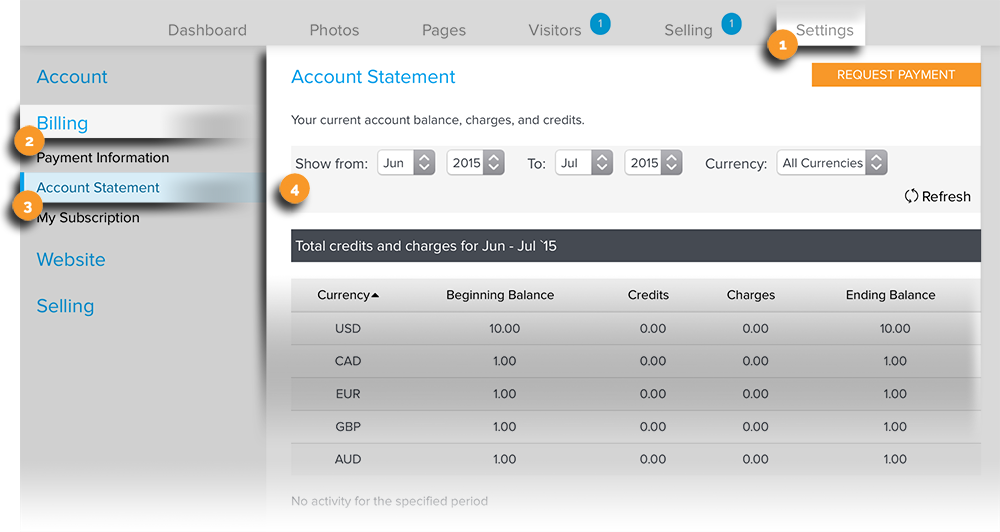Image resolution: width=1000 pixels, height=532 pixels.
Task: Open the Show from year dropdown
Action: click(x=476, y=163)
